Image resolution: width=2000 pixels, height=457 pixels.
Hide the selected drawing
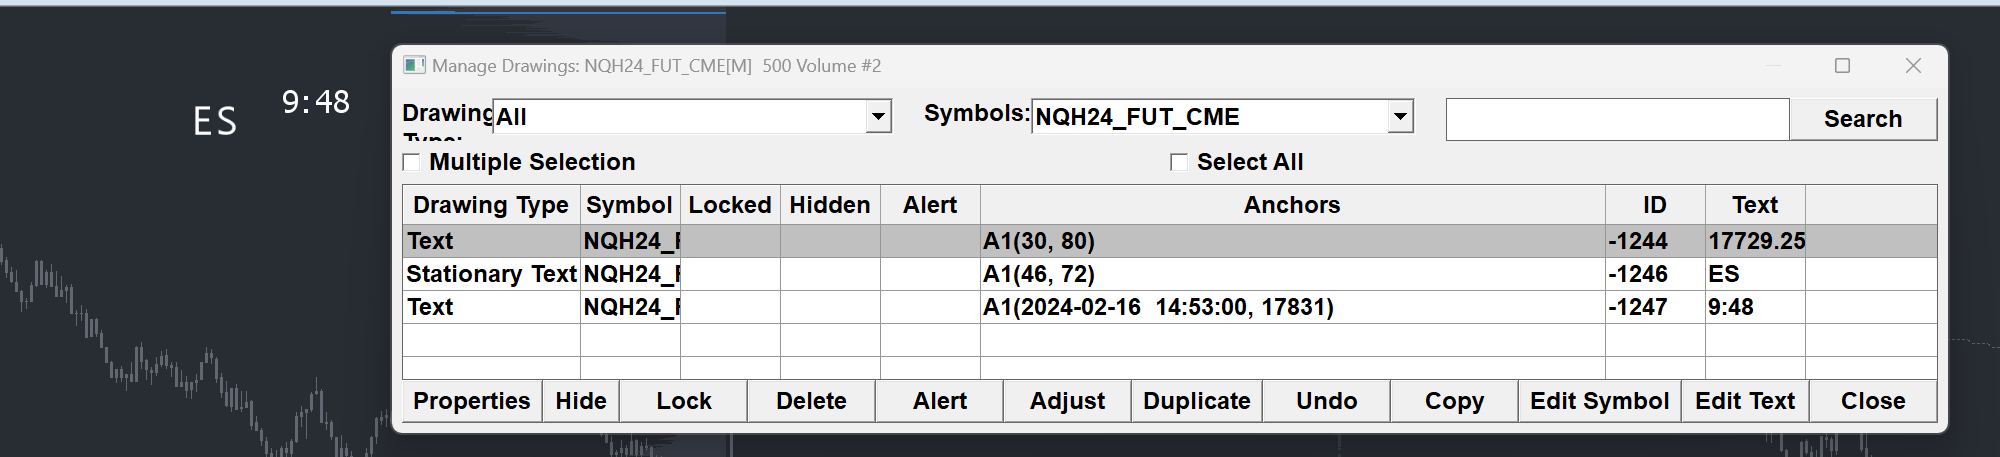(x=581, y=401)
